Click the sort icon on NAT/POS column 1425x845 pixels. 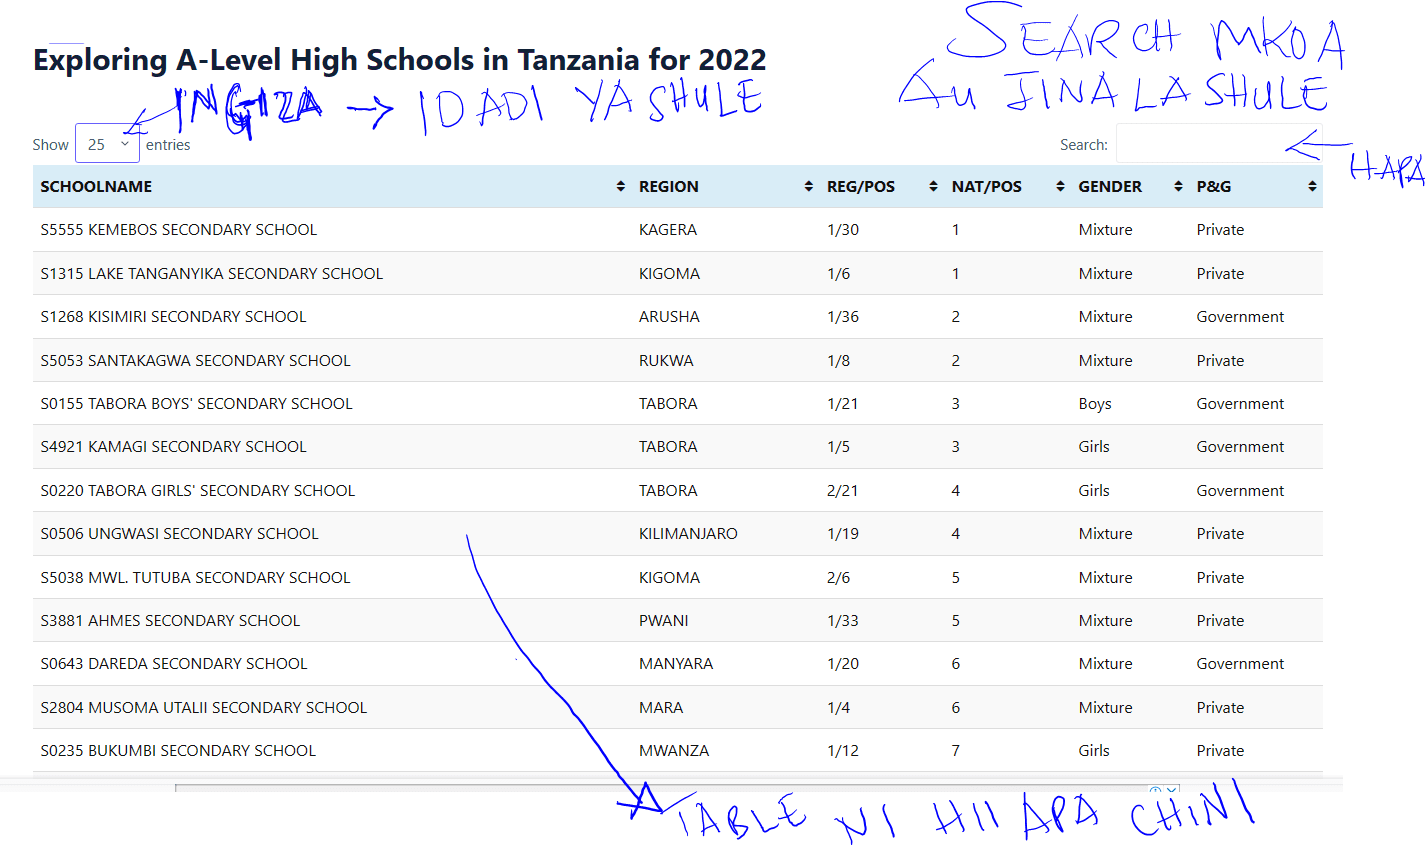coord(1059,186)
